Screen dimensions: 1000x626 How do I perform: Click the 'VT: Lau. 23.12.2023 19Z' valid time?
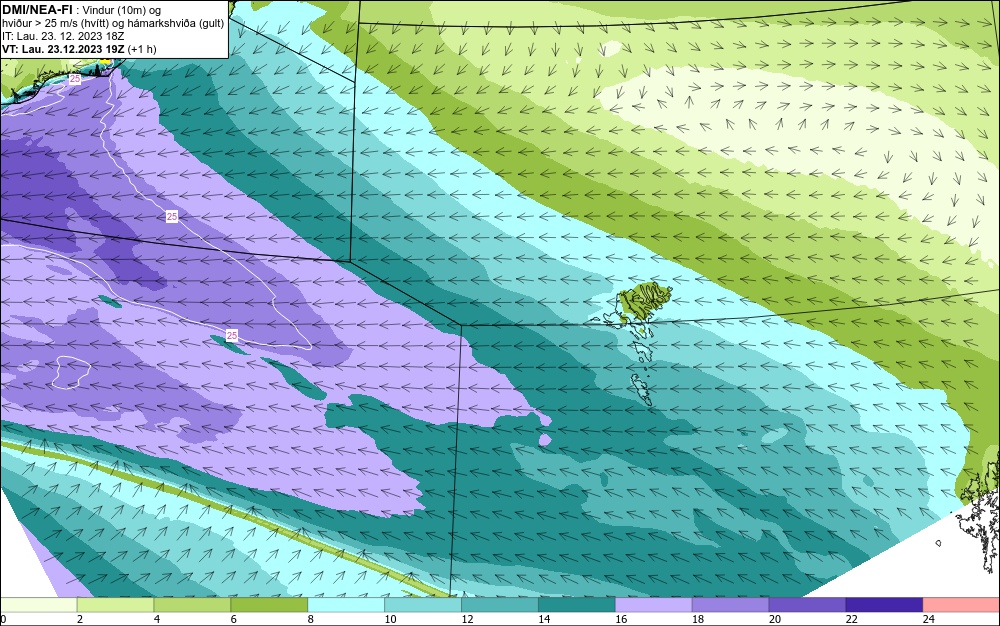(x=63, y=49)
